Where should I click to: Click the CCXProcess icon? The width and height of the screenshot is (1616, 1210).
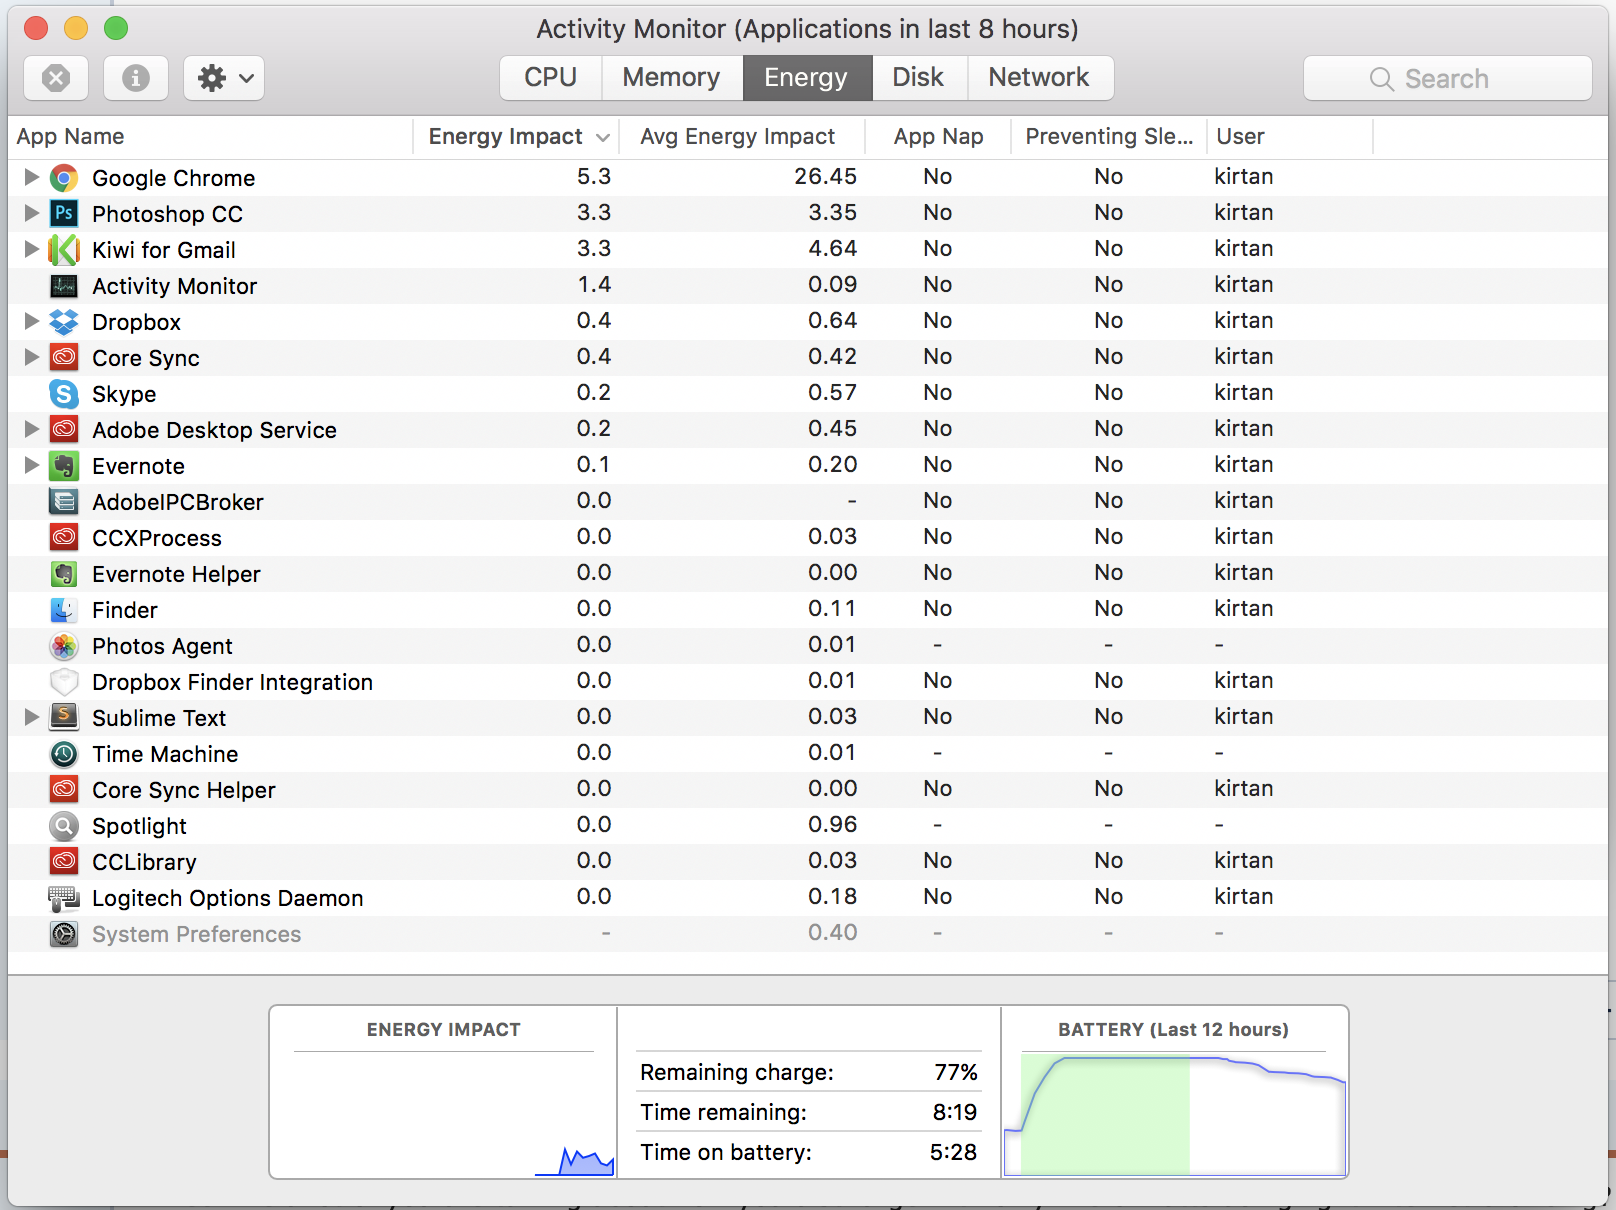pos(64,538)
